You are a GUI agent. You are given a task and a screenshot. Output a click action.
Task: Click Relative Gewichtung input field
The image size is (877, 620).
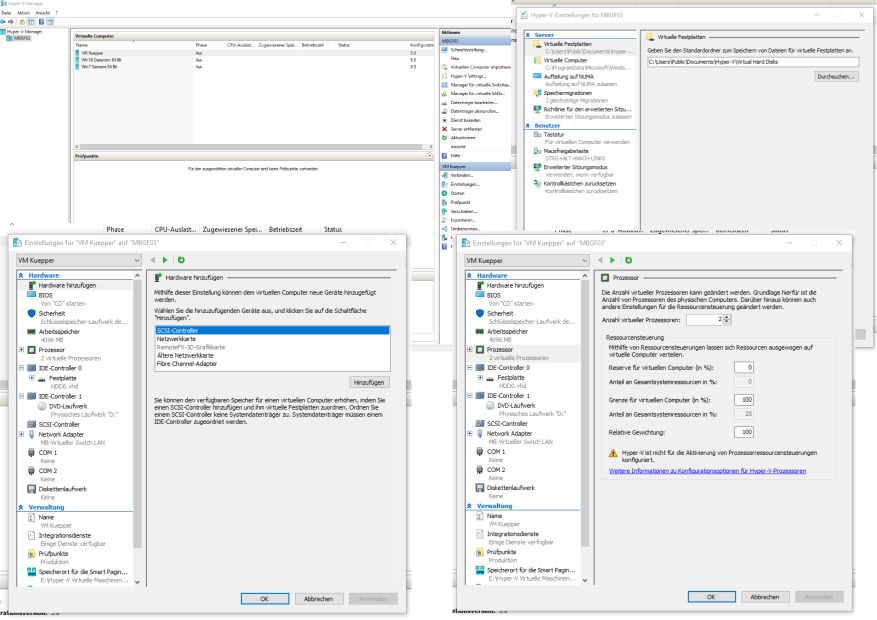[744, 432]
